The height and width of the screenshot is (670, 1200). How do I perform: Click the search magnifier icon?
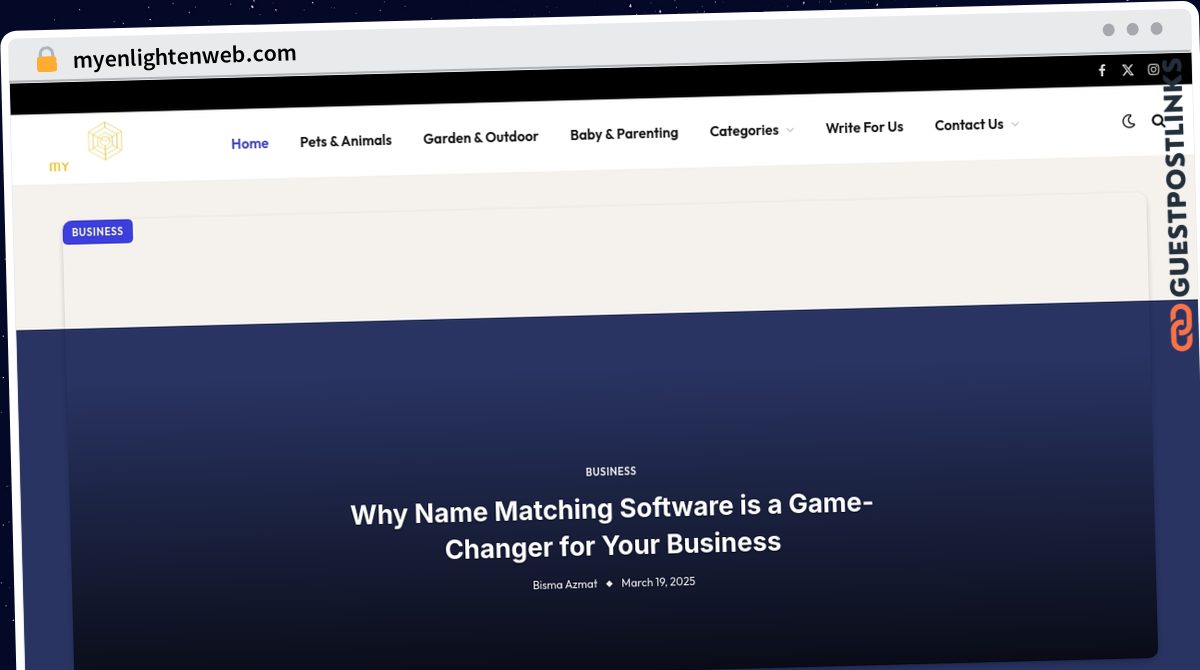(1158, 120)
